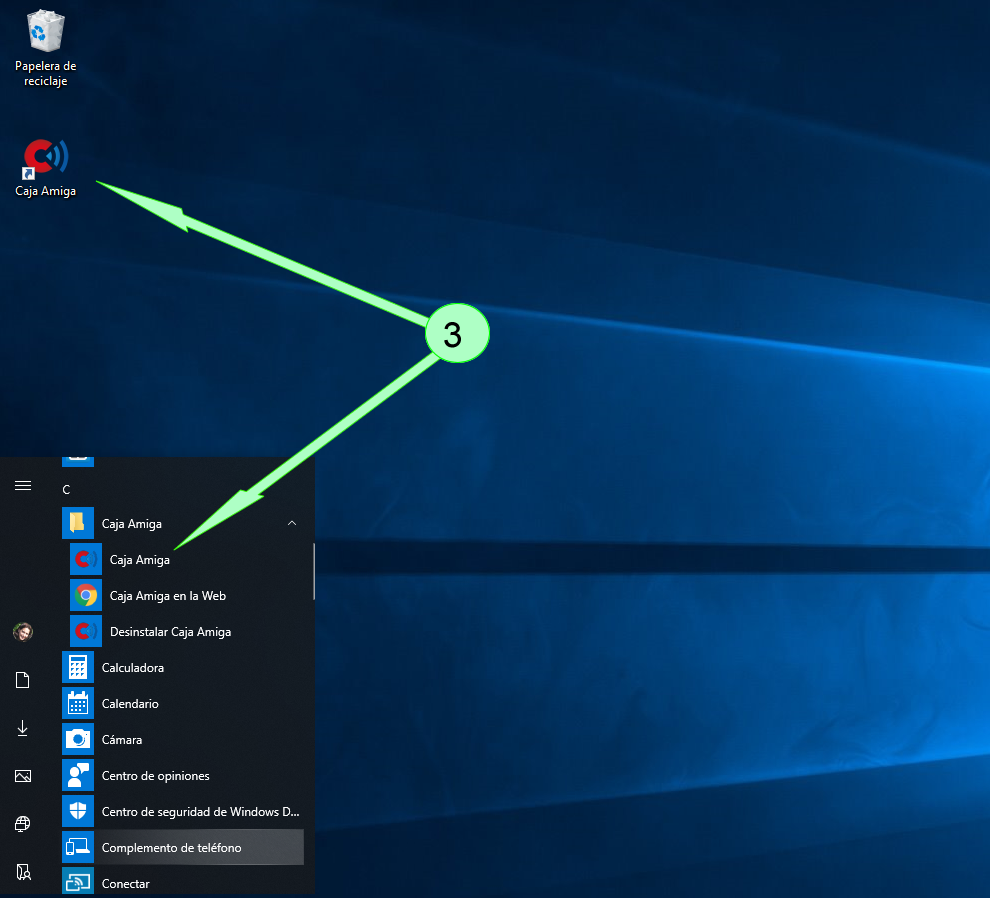Viewport: 990px width, 898px height.
Task: Open Centro de opiniones
Action: (x=154, y=775)
